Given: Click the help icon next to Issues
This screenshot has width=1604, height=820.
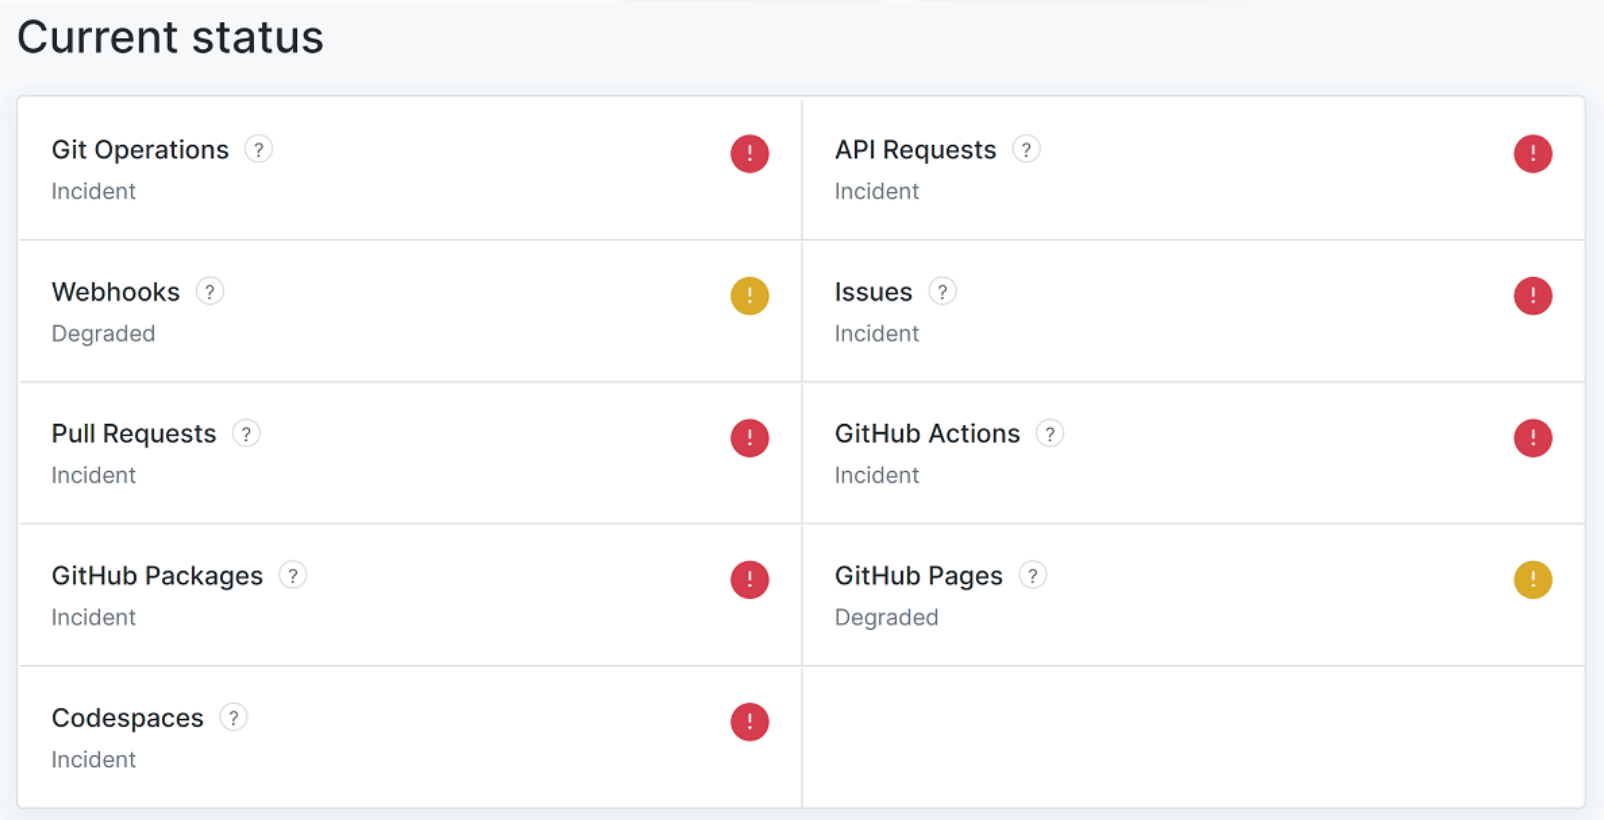Looking at the screenshot, I should [942, 292].
